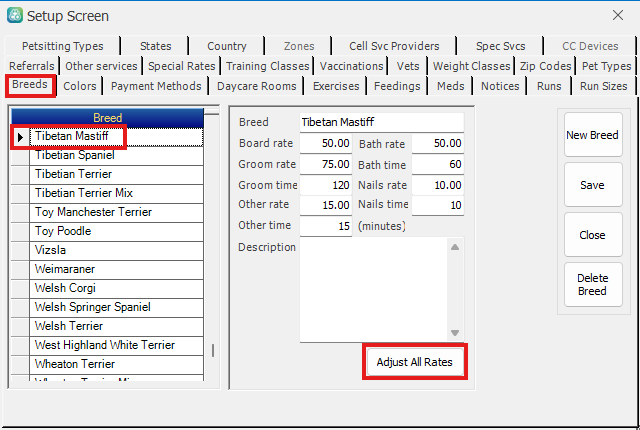The image size is (640, 430).
Task: Select Welsh Springer Spaniel breed
Action: [116, 307]
